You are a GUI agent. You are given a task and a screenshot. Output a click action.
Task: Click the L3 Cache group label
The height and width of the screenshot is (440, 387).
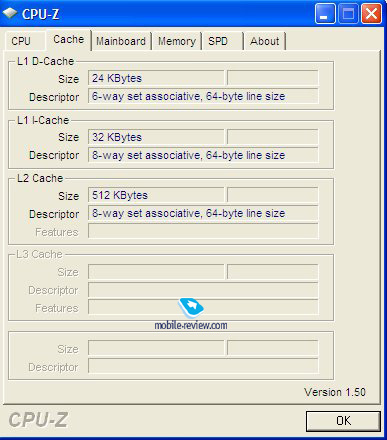click(39, 254)
